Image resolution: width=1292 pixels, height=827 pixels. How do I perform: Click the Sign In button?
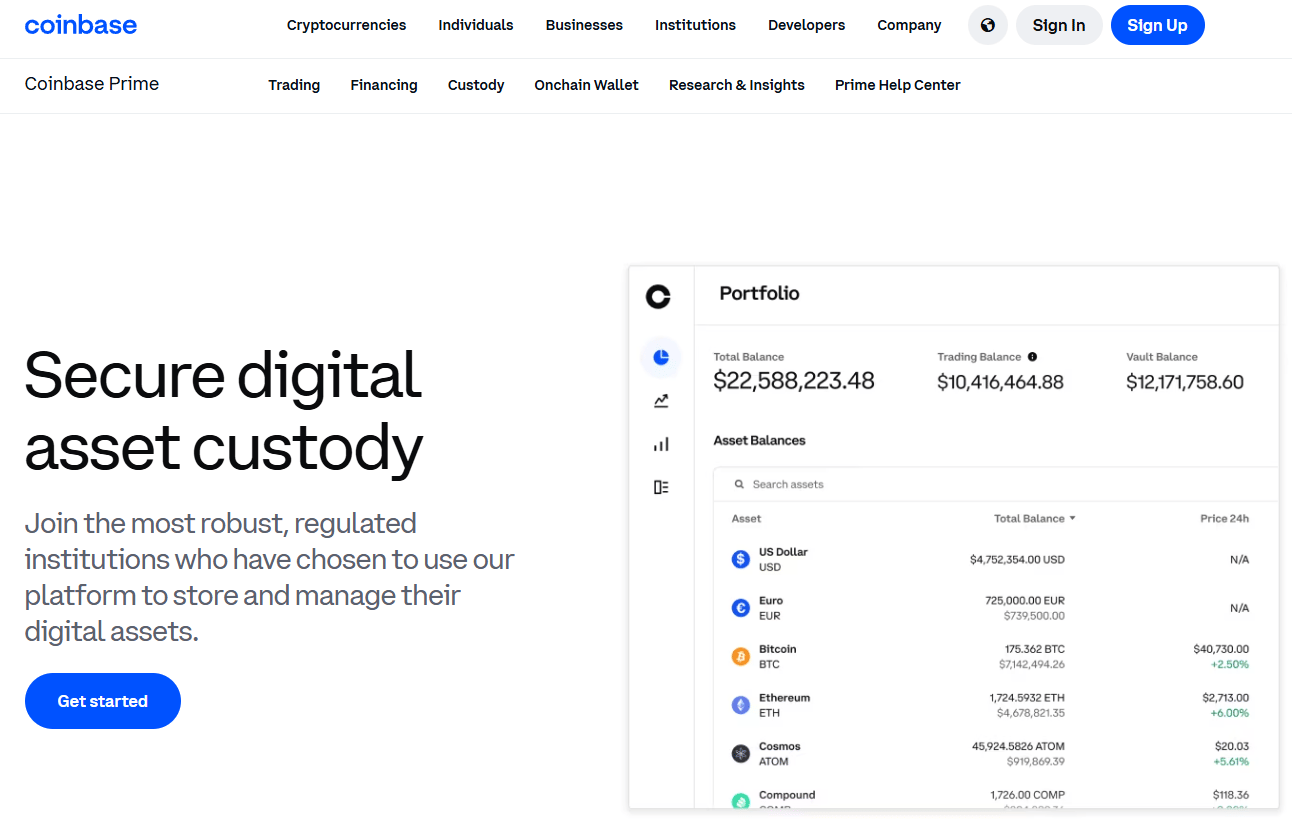pos(1059,25)
